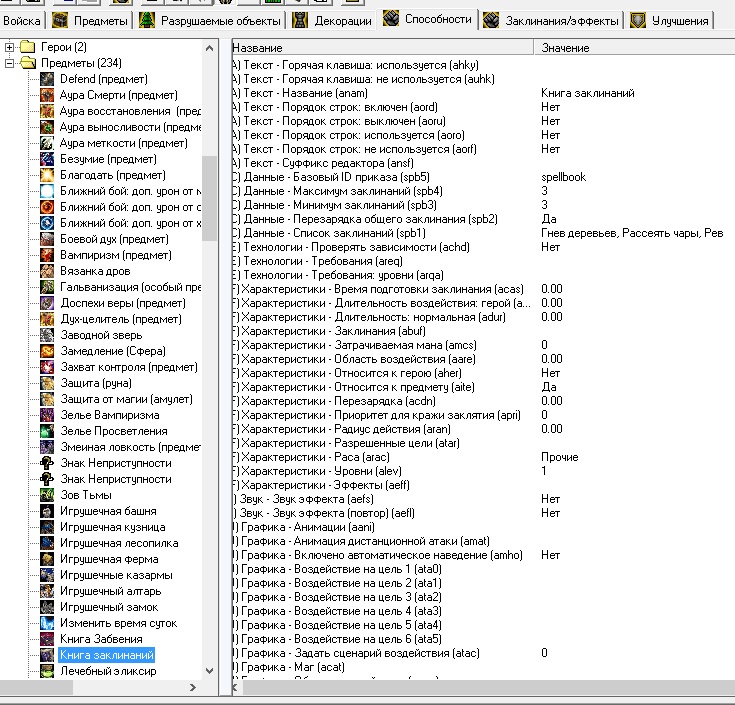
Task: Click the Аура выносливости ability icon
Action: tap(47, 127)
